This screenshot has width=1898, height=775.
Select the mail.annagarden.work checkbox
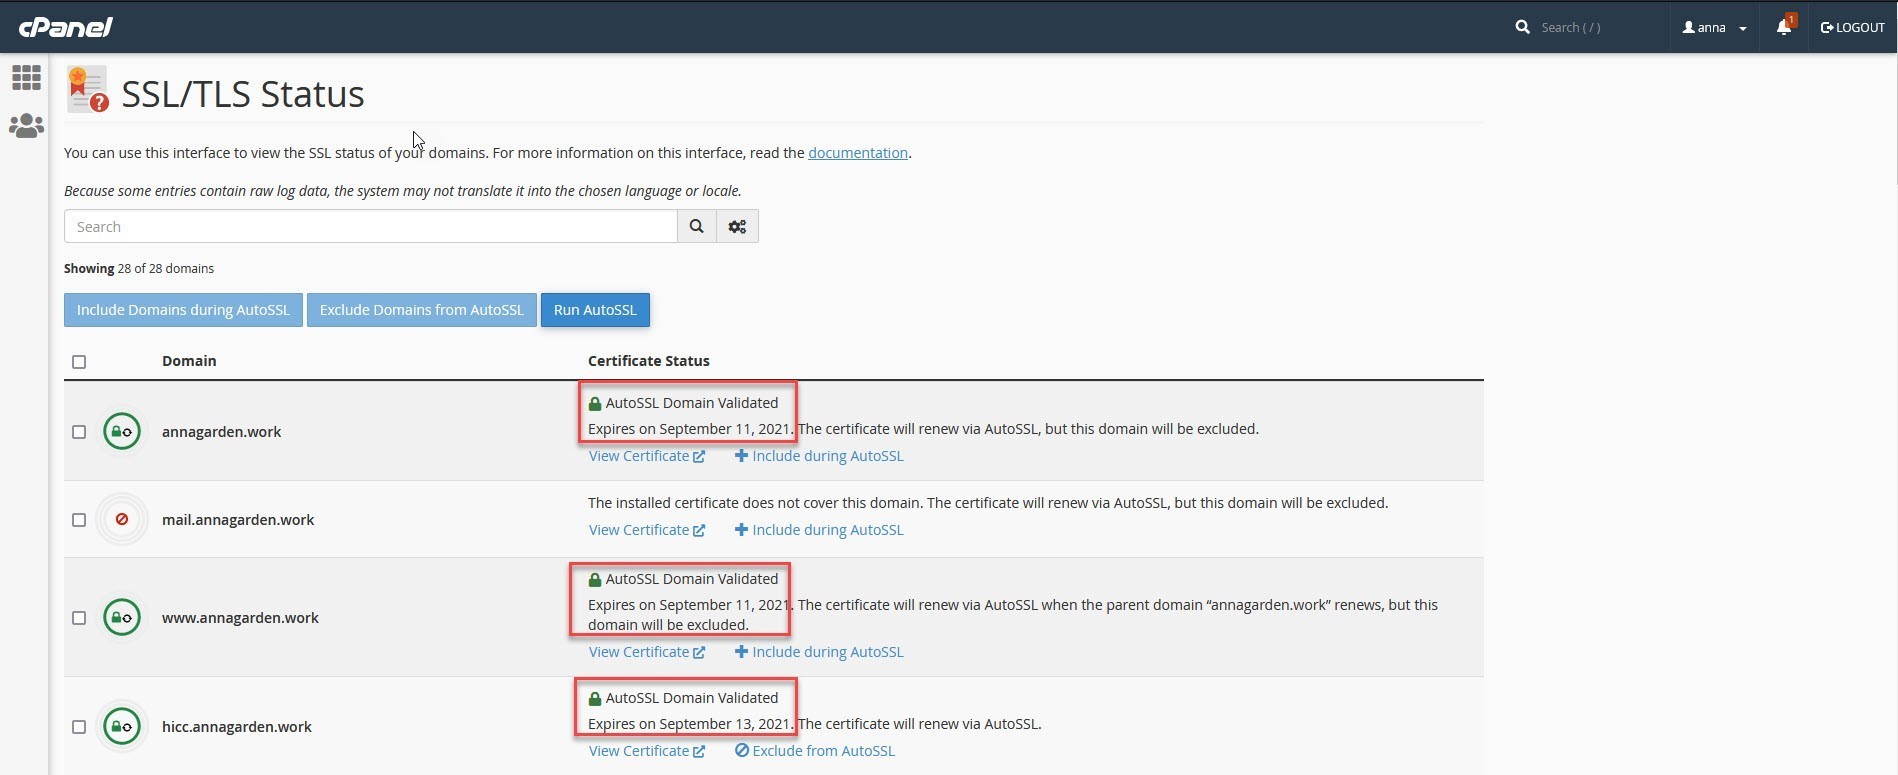coord(79,520)
